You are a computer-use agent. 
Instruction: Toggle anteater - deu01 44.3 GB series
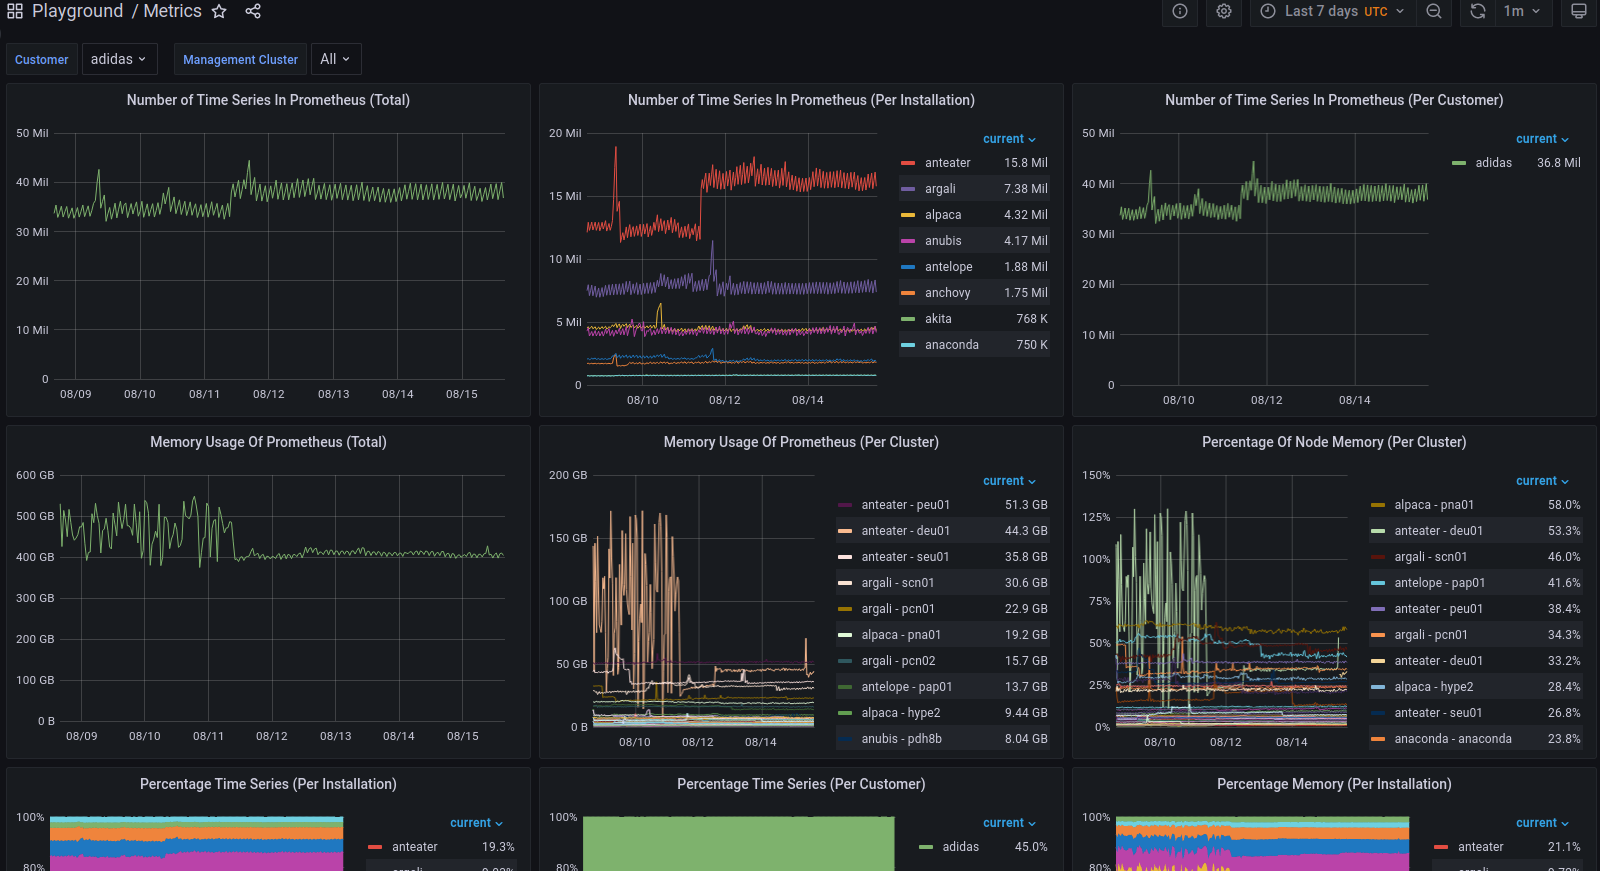coord(905,531)
